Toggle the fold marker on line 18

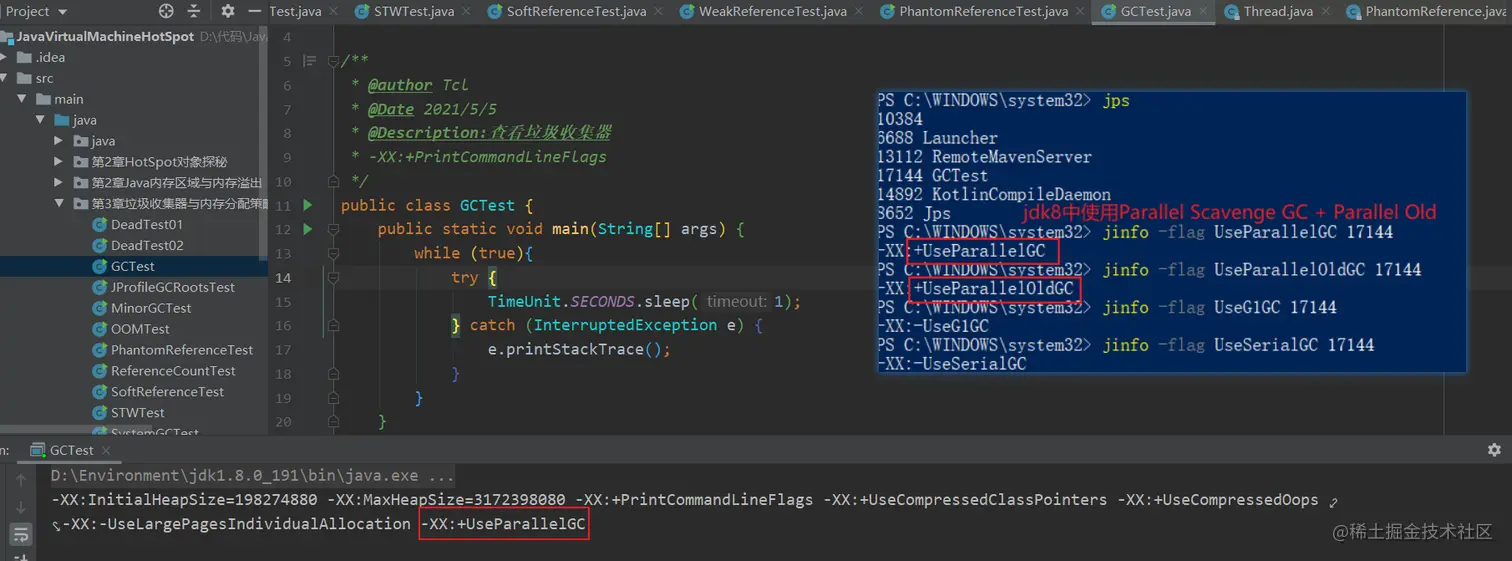click(334, 373)
